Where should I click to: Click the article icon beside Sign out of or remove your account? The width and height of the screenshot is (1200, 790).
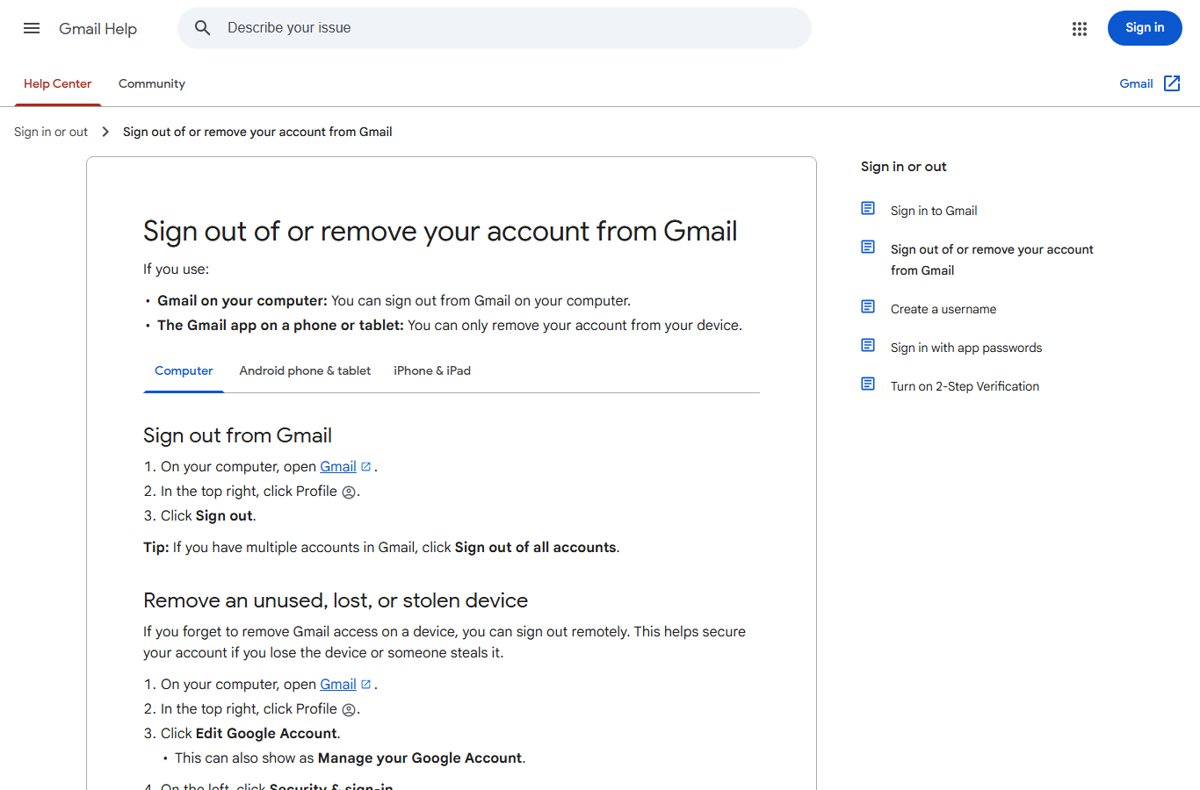(868, 248)
